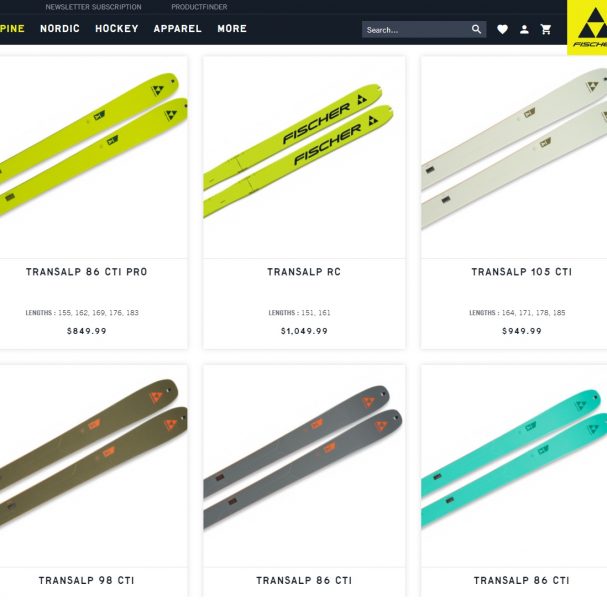Open Transalp 86 CTI Pro ski image
This screenshot has width=607, height=600.
tap(93, 157)
